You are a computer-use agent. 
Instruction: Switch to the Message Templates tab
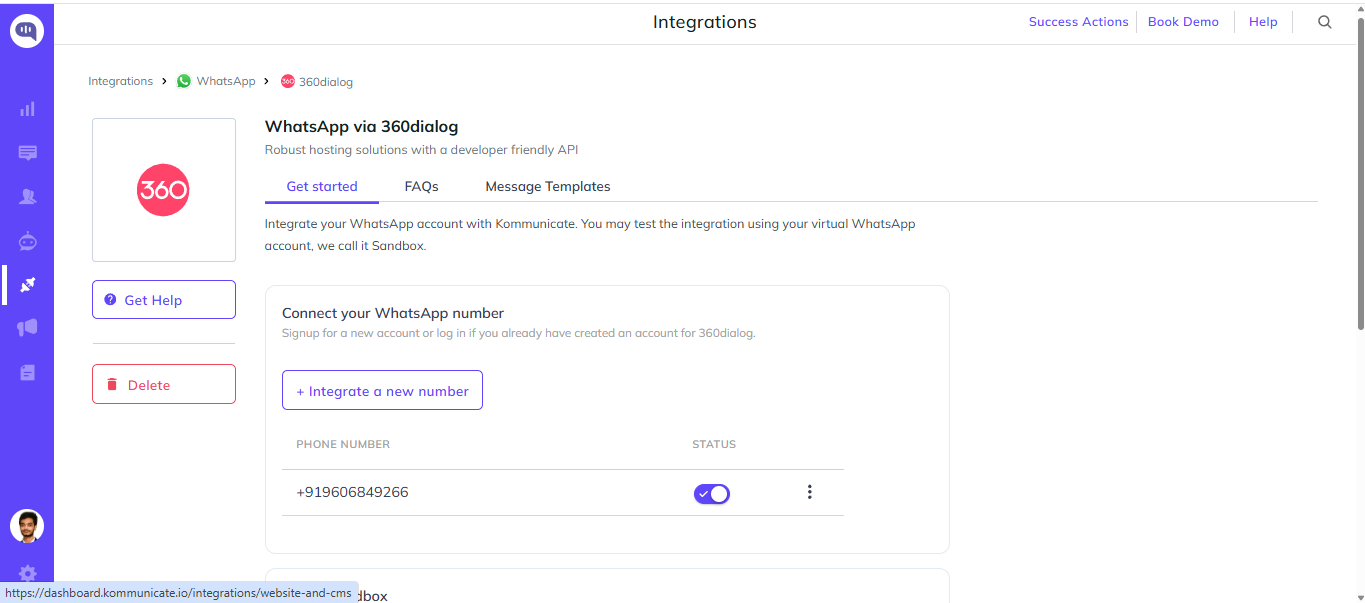548,186
